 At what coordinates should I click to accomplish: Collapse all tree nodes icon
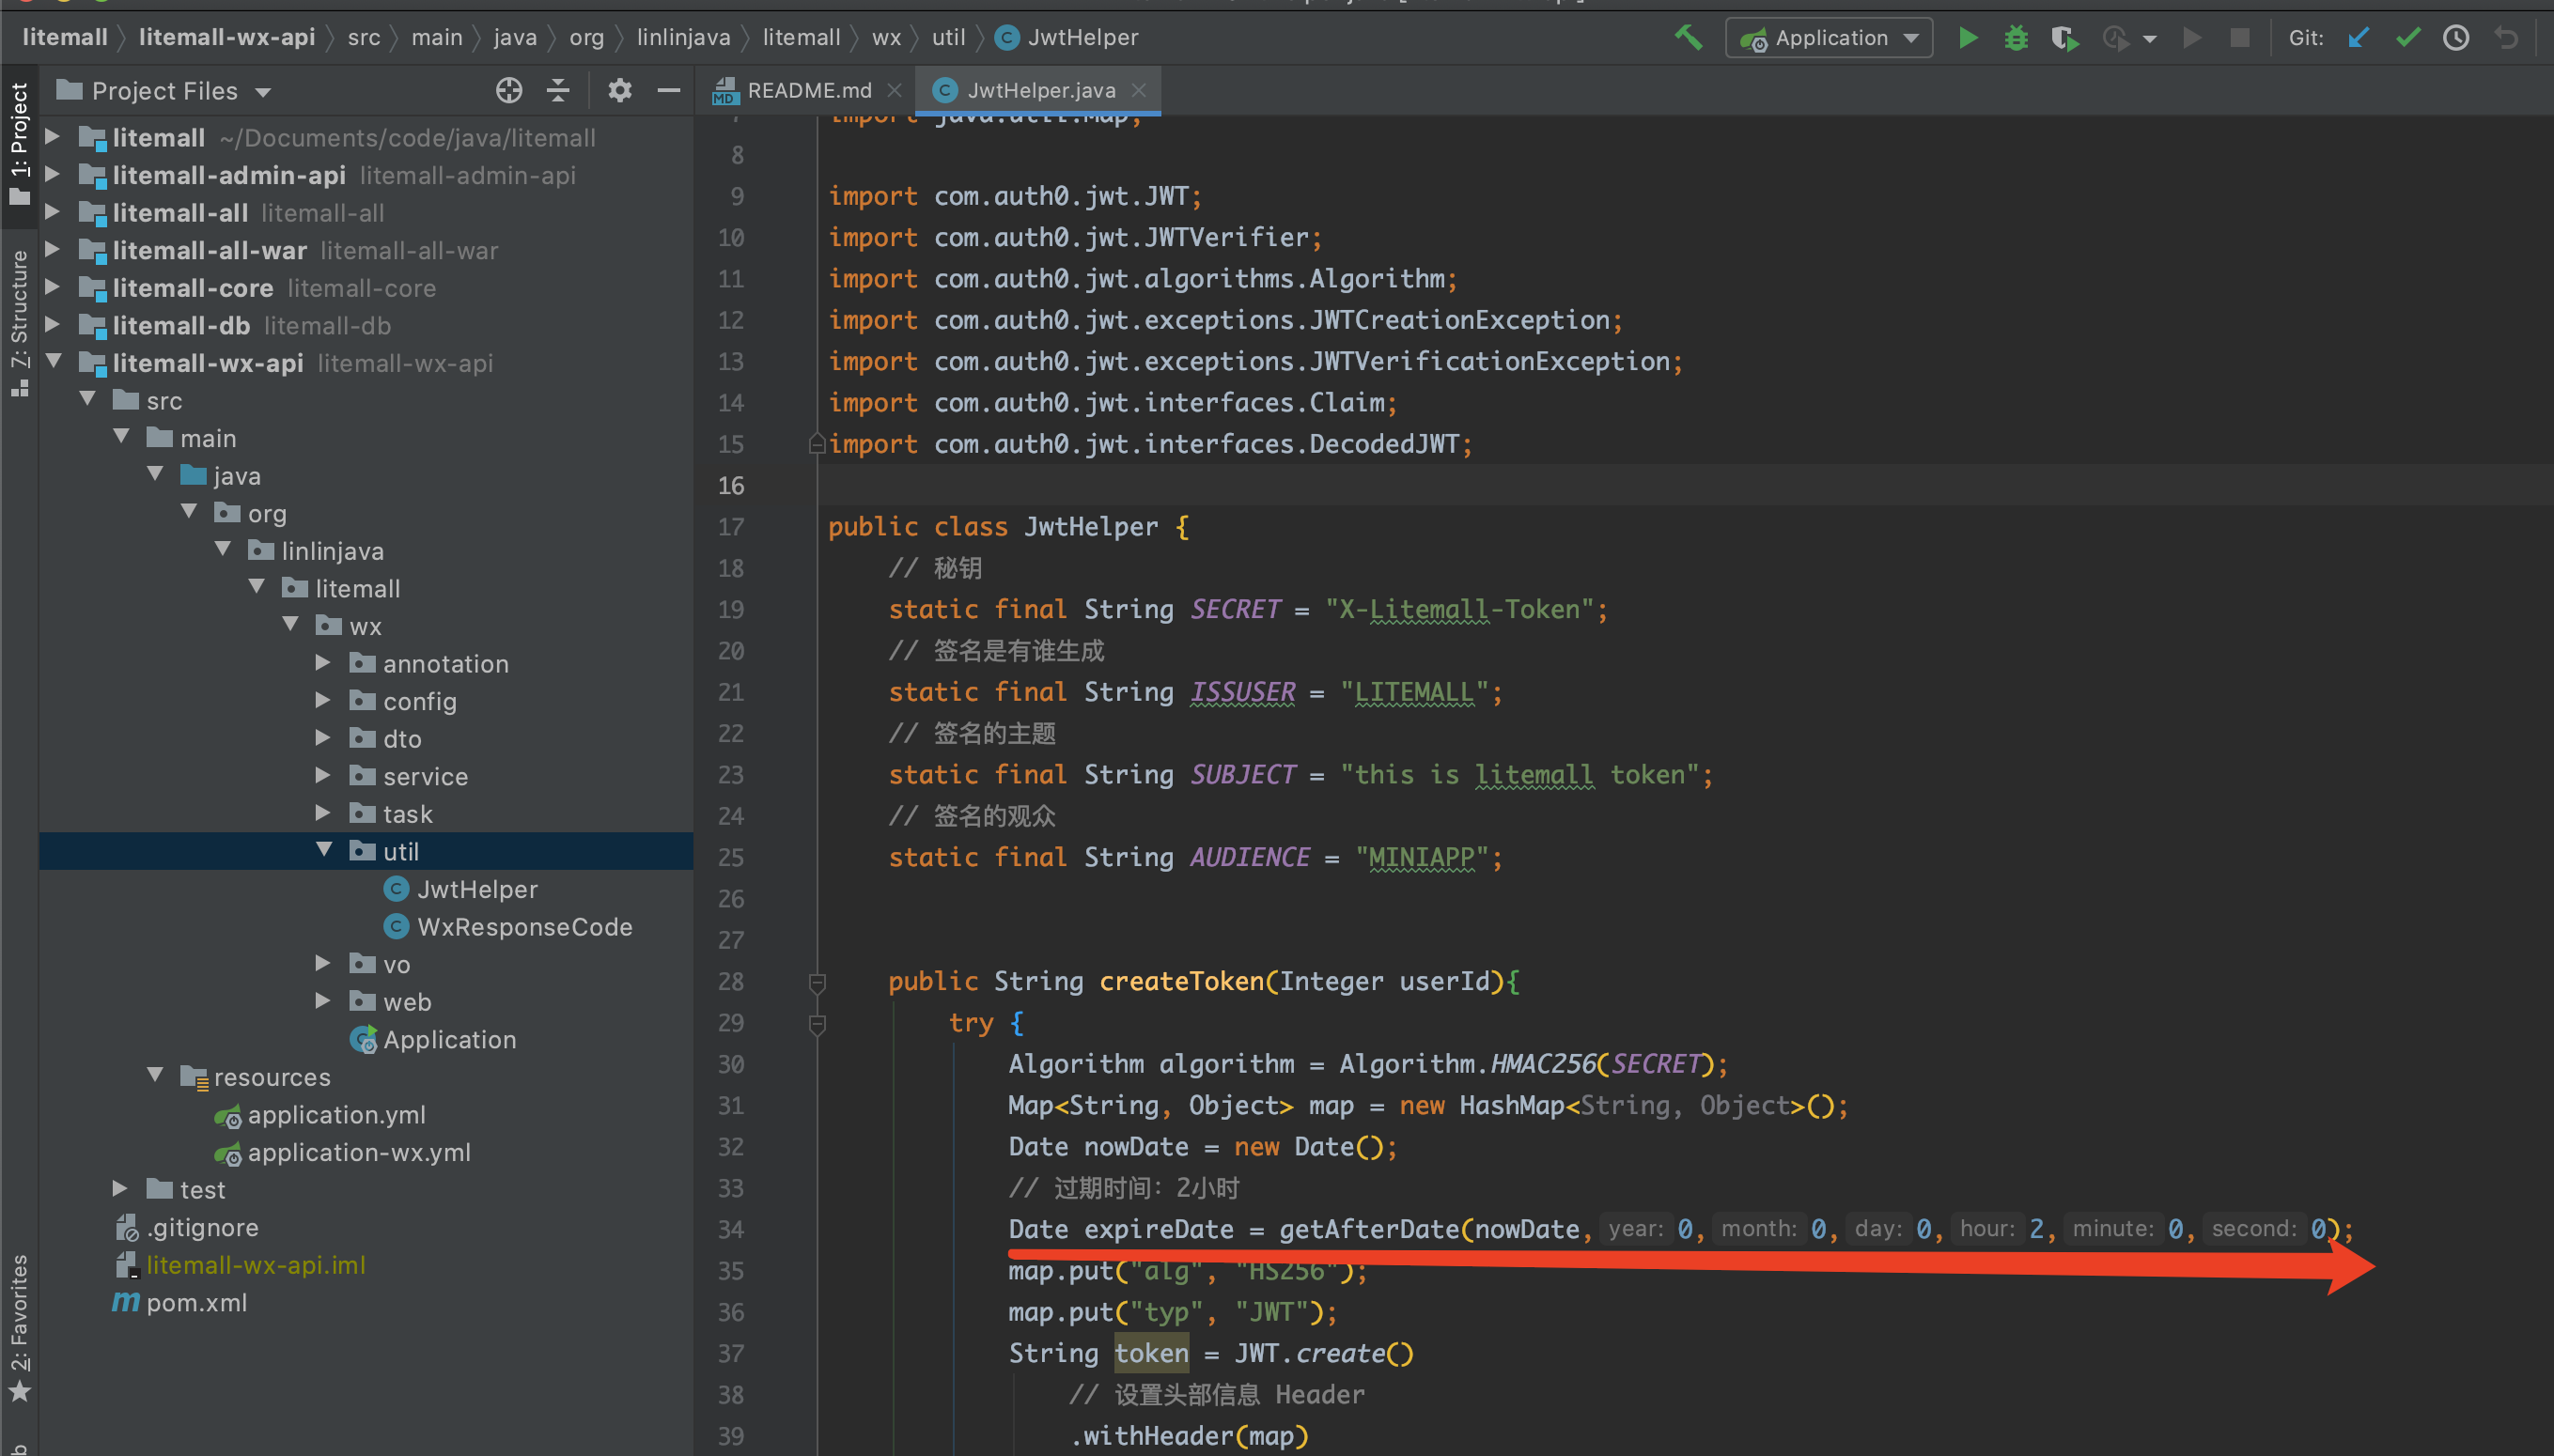click(558, 91)
